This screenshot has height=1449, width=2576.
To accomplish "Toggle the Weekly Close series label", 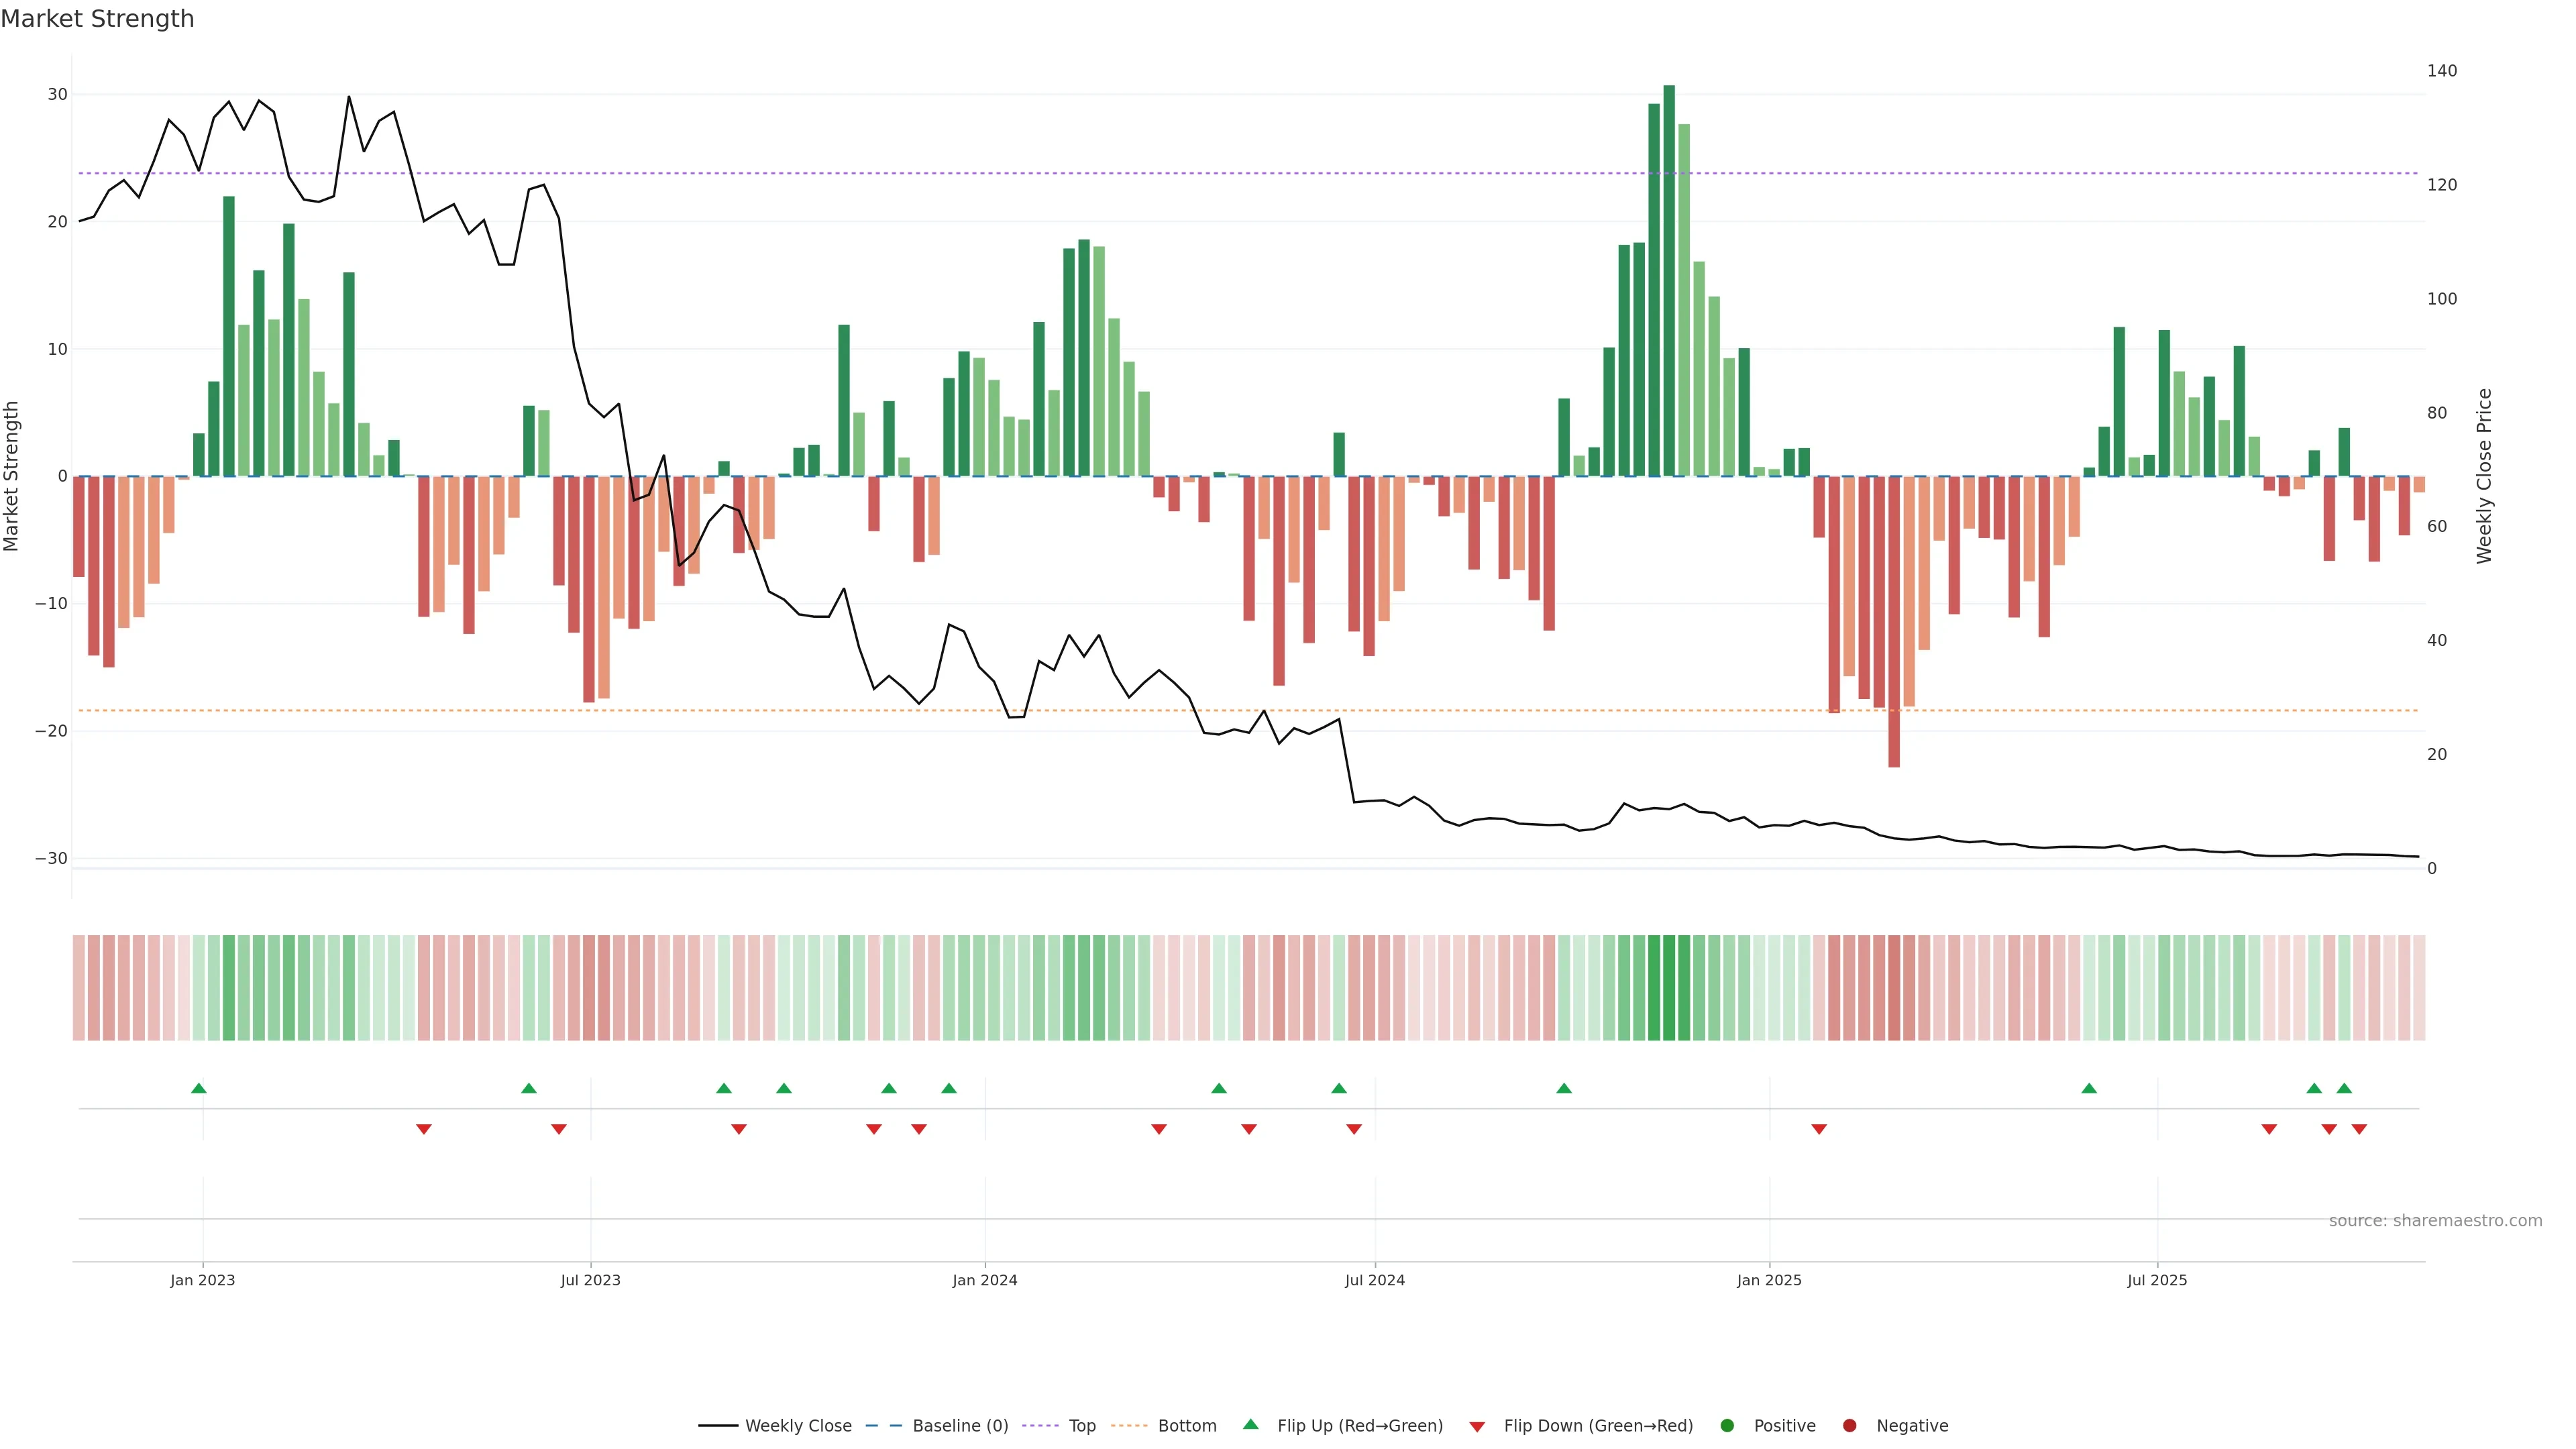I will (x=798, y=1425).
